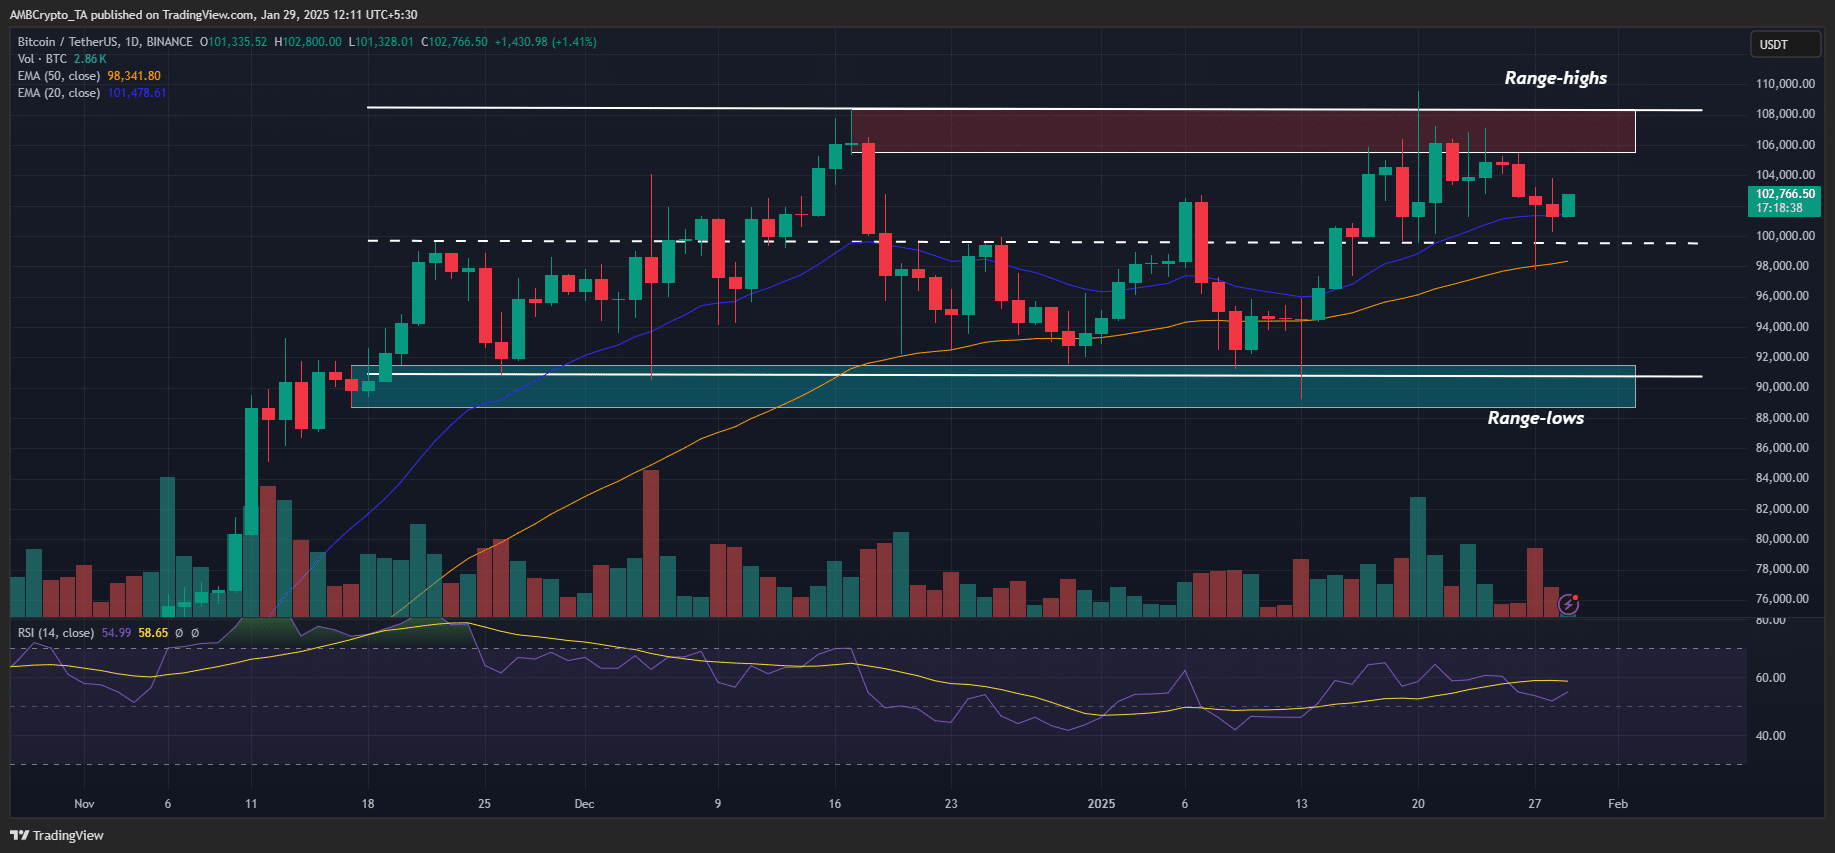
Task: Click the current price label on price axis
Action: coord(1785,201)
